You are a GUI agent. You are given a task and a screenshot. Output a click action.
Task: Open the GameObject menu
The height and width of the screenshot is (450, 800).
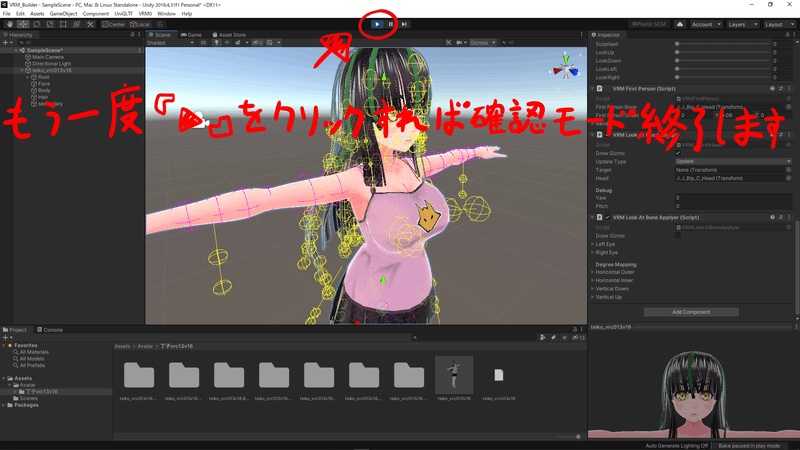tap(63, 14)
